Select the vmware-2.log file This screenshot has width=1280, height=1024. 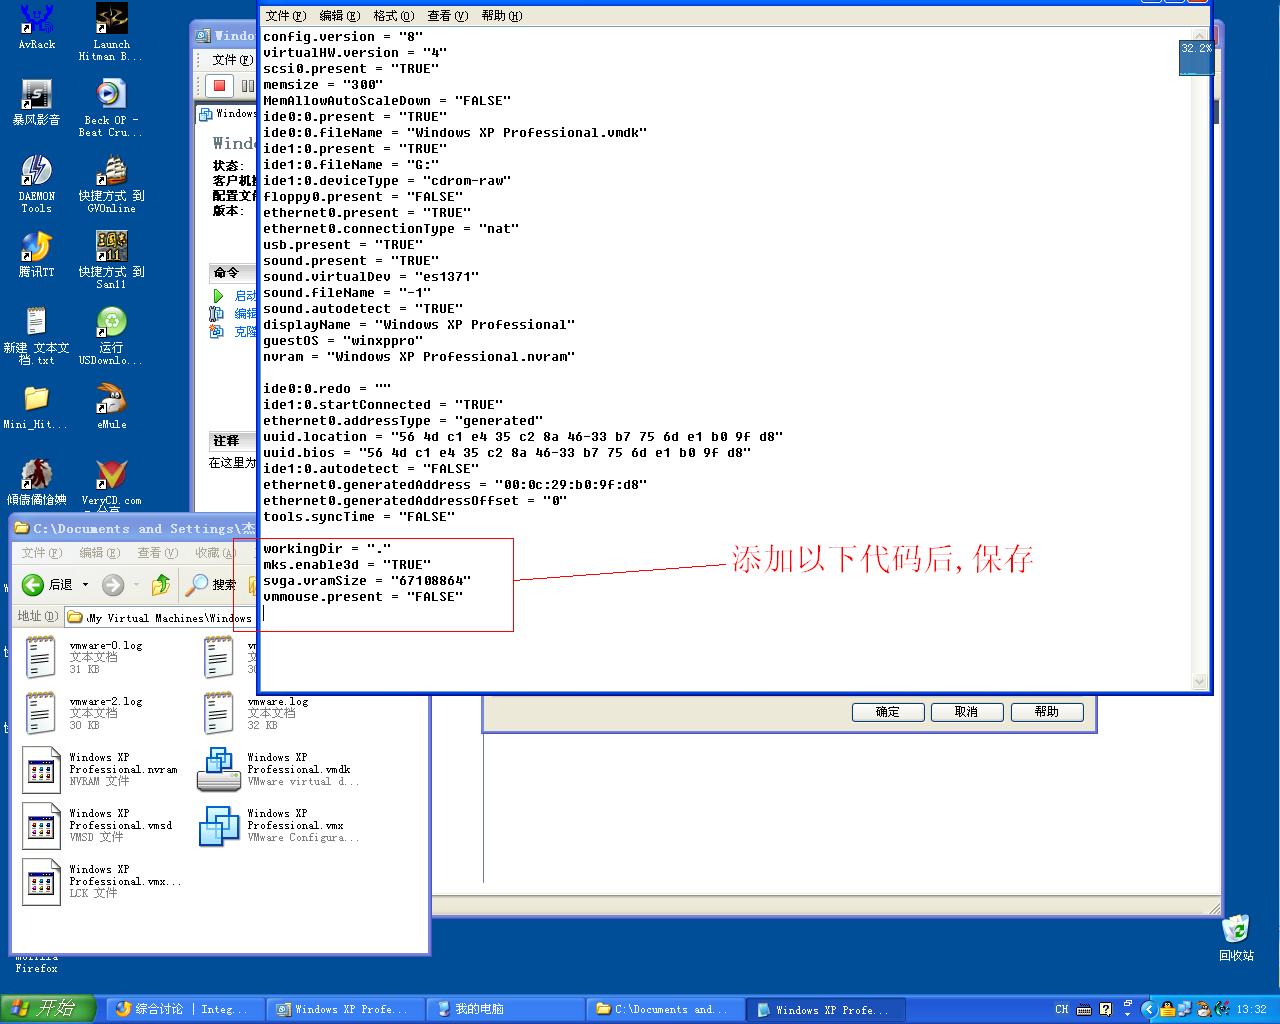(x=83, y=713)
